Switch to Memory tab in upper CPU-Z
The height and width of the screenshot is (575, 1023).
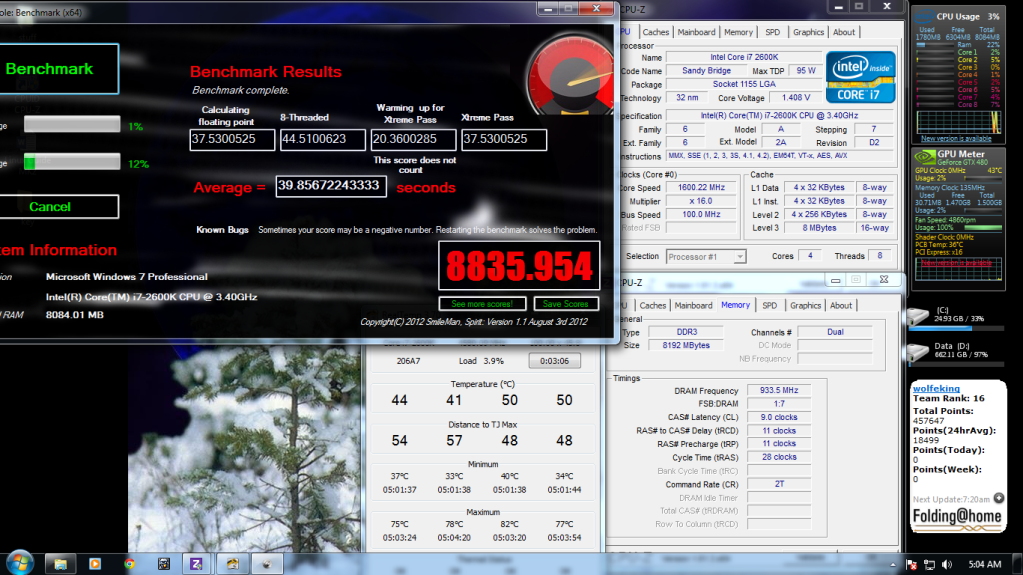coord(739,32)
